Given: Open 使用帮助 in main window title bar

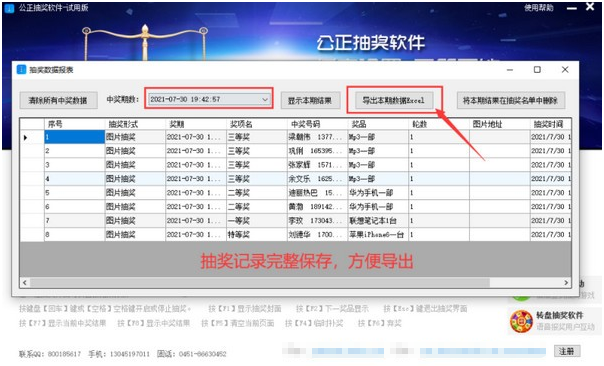Looking at the screenshot, I should tap(538, 7).
